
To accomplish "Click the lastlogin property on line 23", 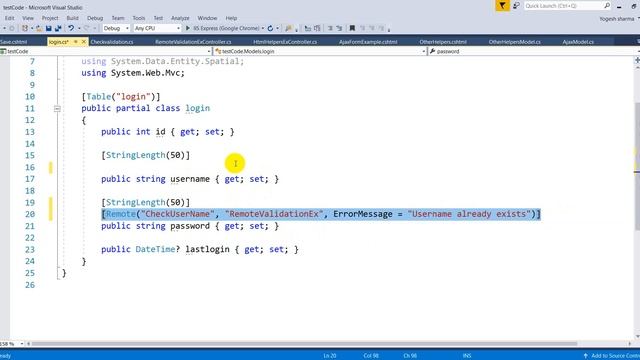I will [207, 249].
